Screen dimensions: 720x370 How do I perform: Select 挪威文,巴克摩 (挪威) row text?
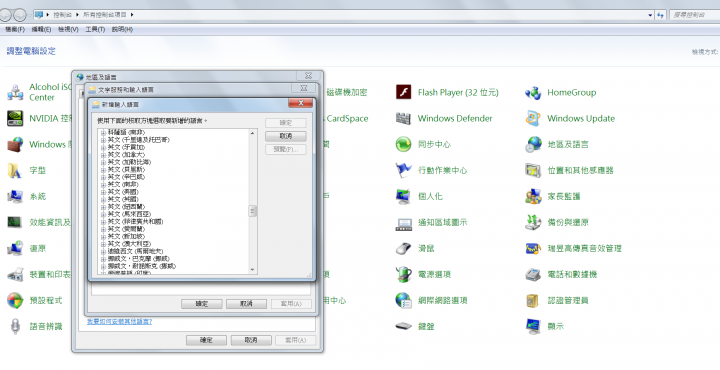[x=138, y=259]
